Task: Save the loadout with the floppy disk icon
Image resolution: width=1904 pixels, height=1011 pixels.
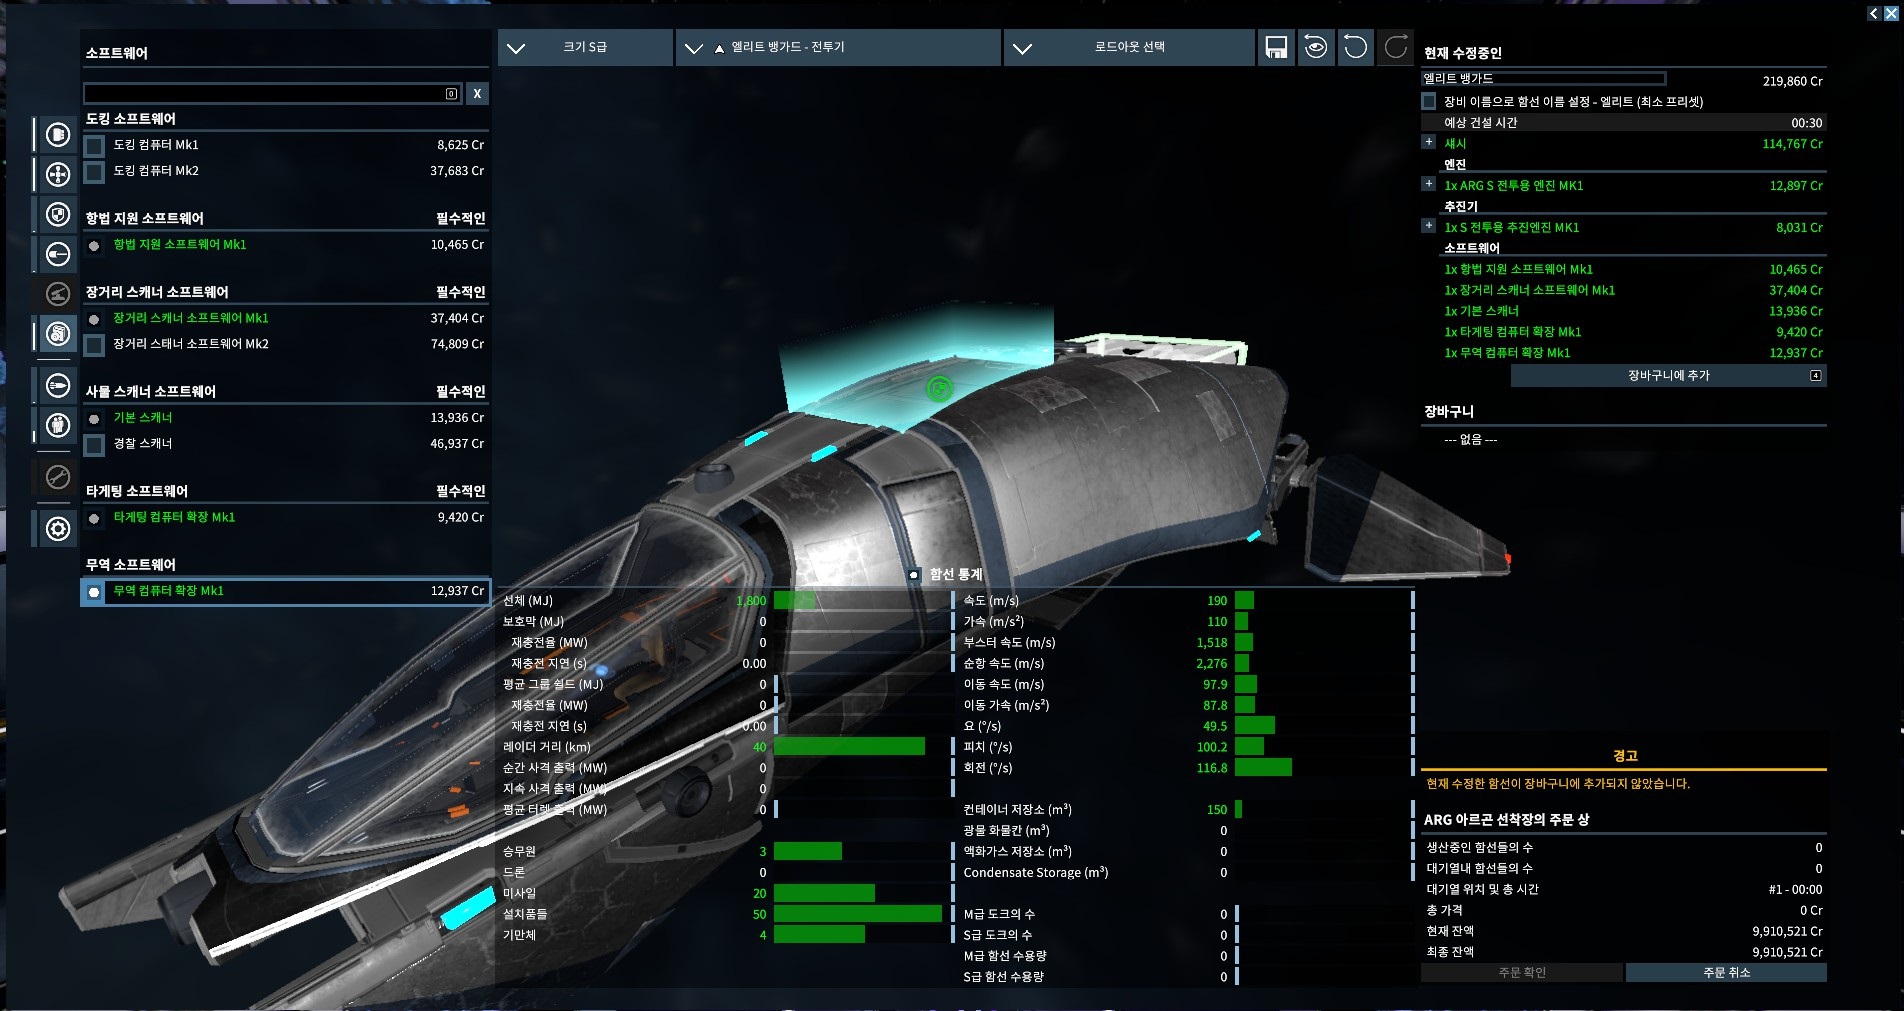Action: (x=1276, y=47)
